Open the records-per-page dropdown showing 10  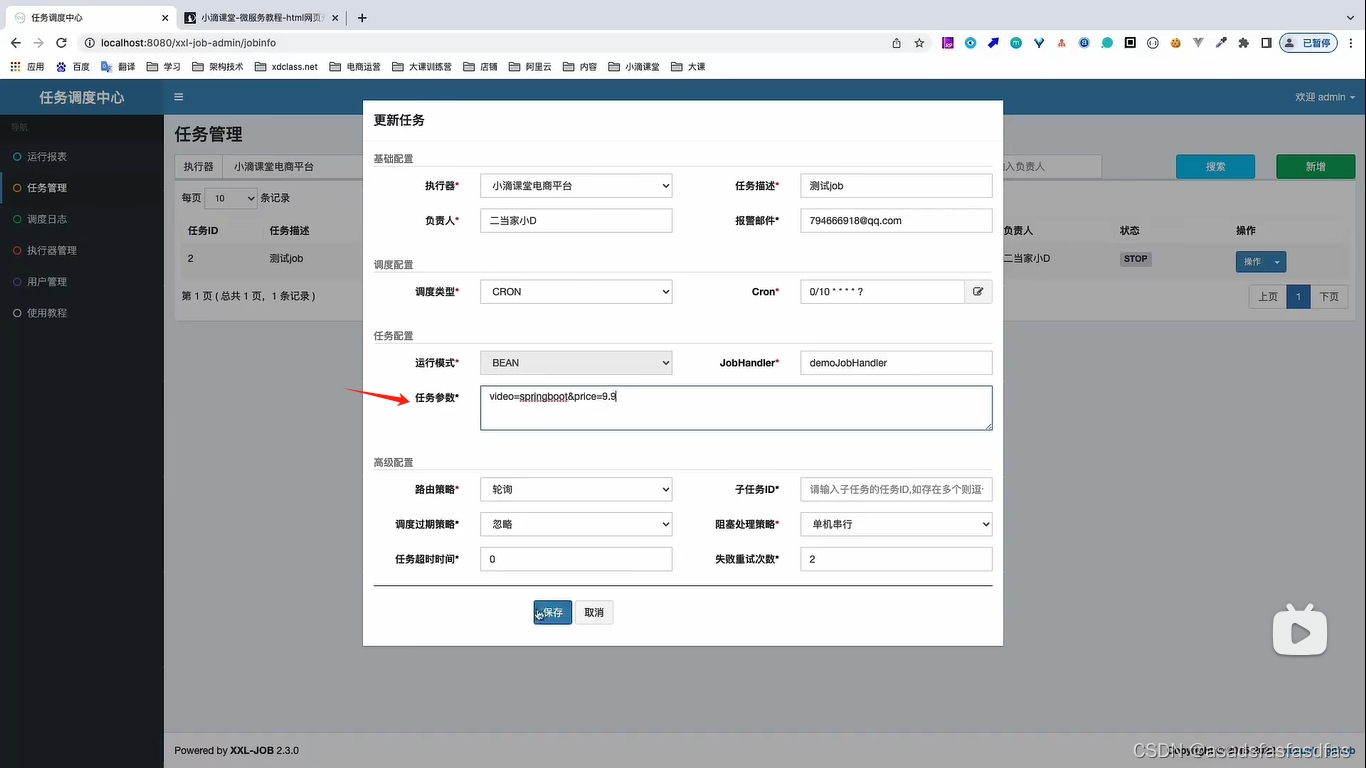[x=231, y=198]
